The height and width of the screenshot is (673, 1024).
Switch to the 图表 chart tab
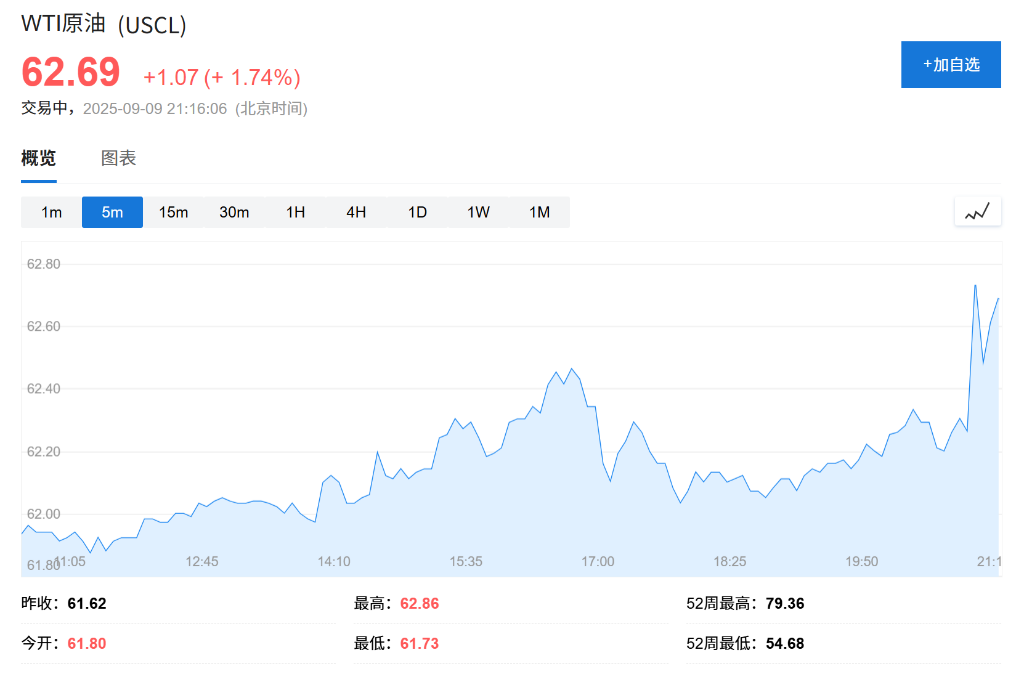pos(118,158)
